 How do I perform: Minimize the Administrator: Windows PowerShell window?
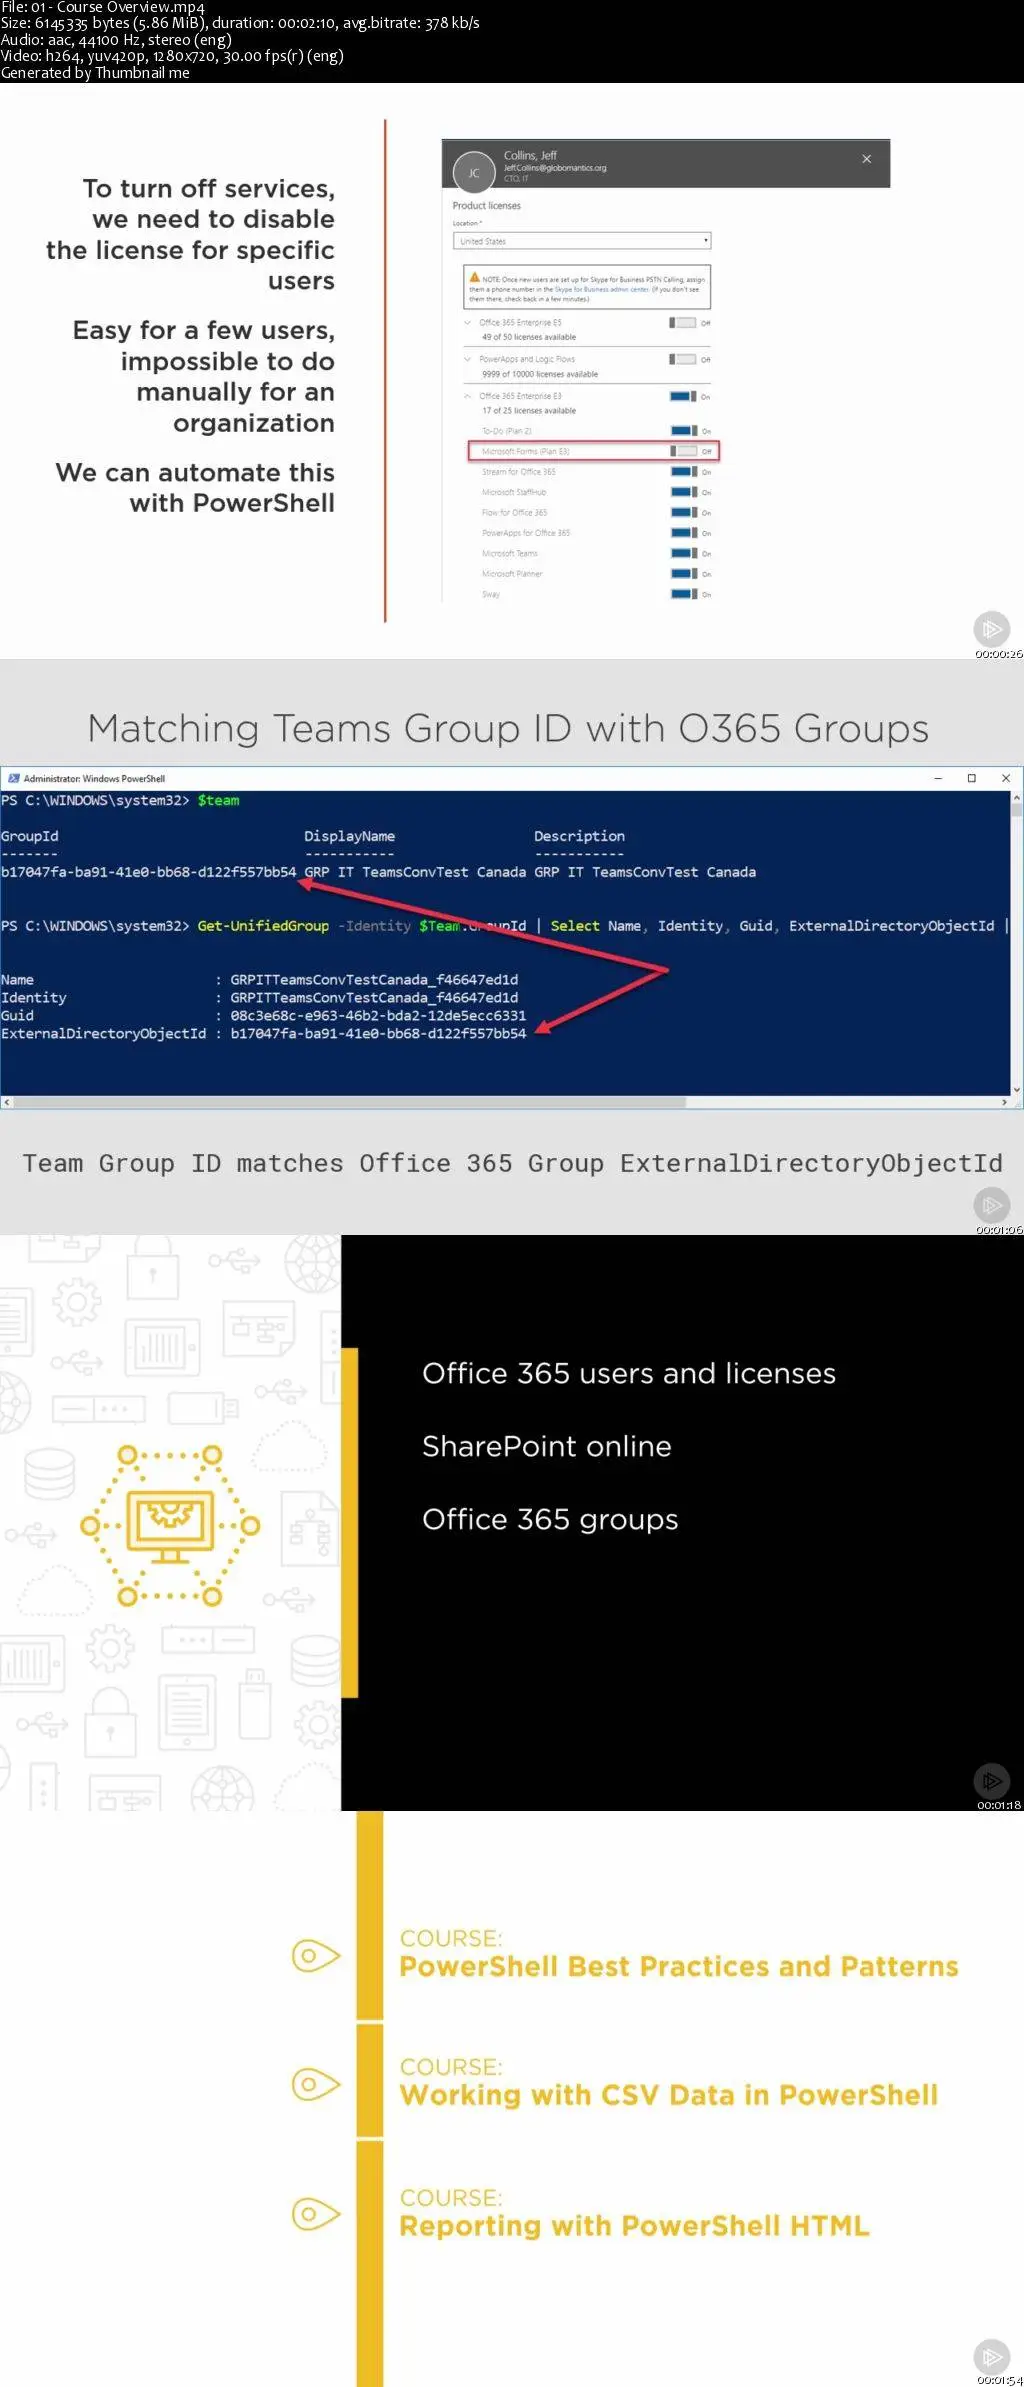coord(938,778)
